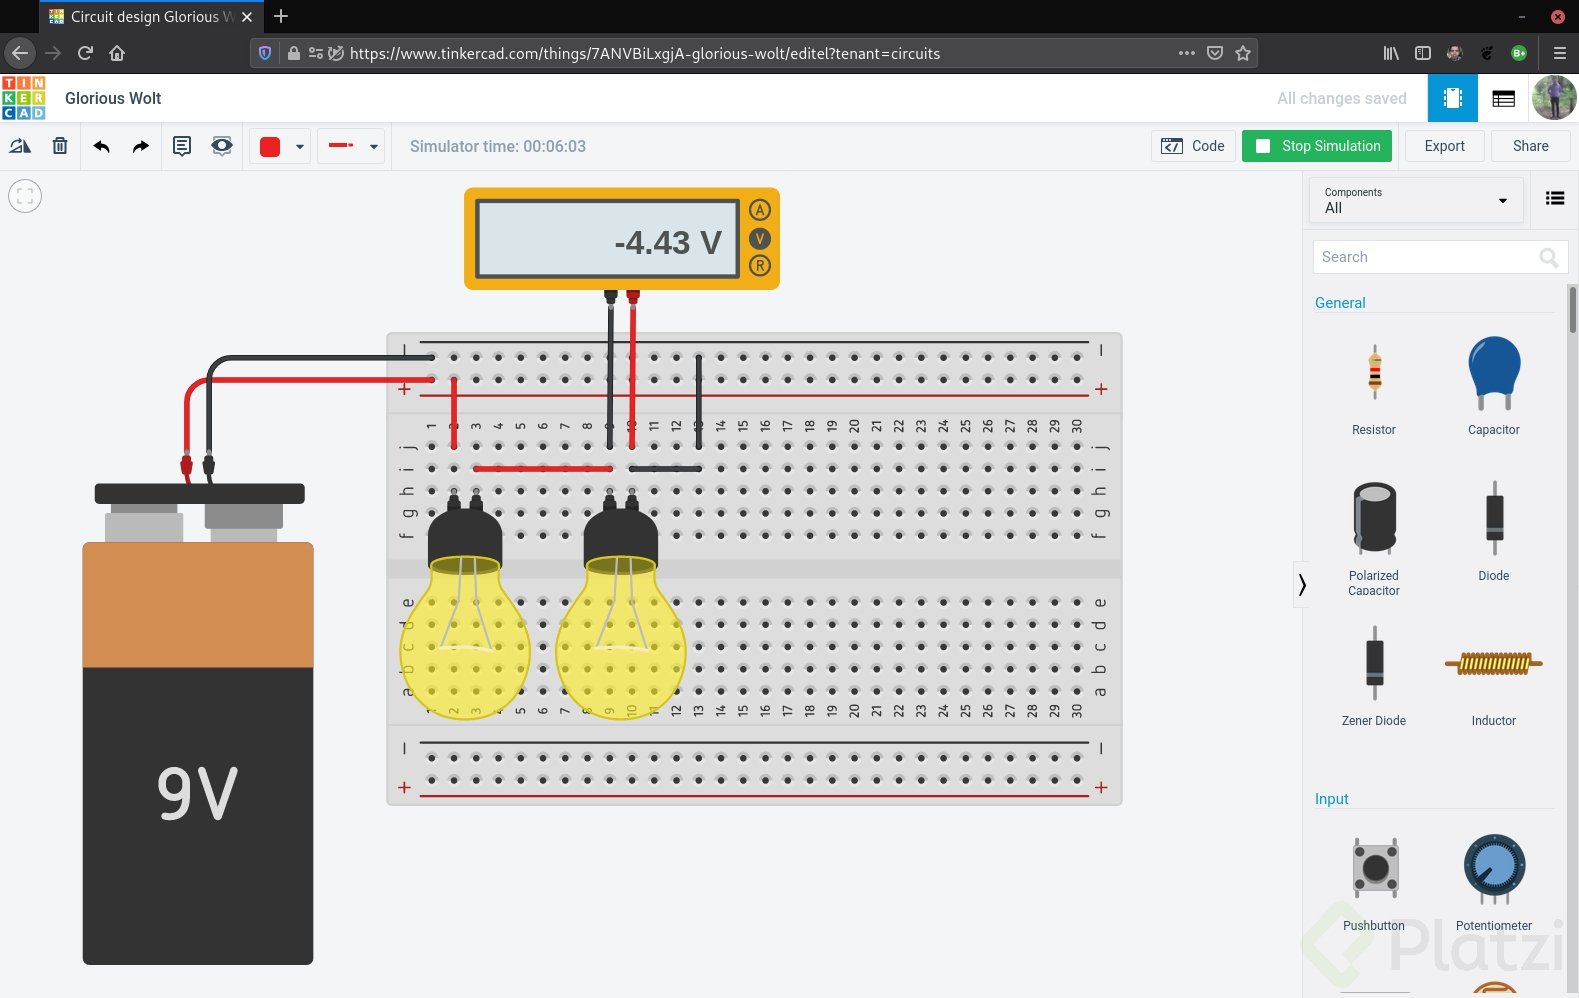Open the browser hamburger menu
1579x998 pixels.
[1560, 53]
